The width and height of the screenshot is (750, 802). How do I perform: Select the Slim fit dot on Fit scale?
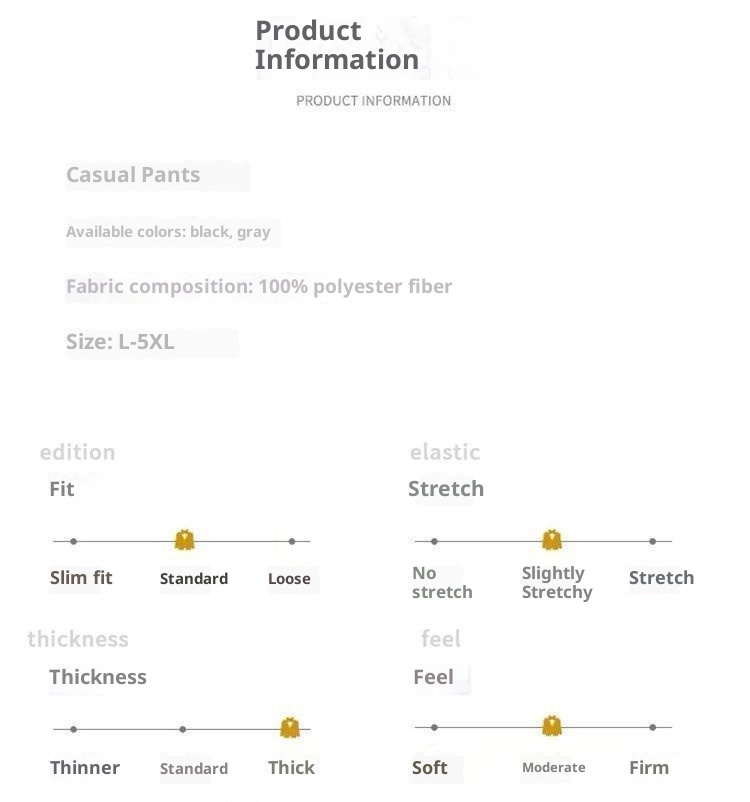74,541
